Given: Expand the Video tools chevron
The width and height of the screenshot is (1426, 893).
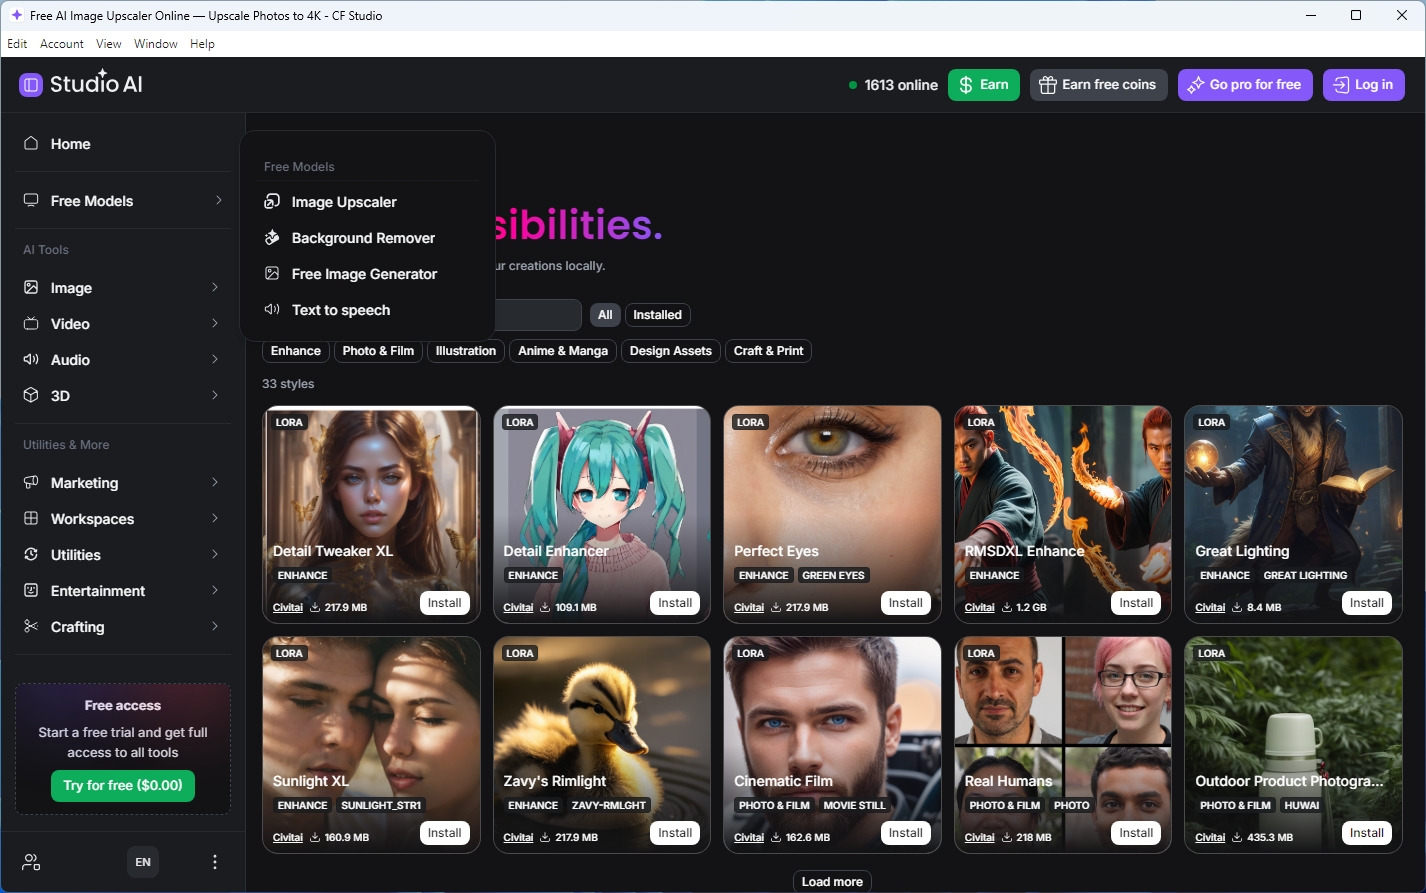Looking at the screenshot, I should pos(215,323).
